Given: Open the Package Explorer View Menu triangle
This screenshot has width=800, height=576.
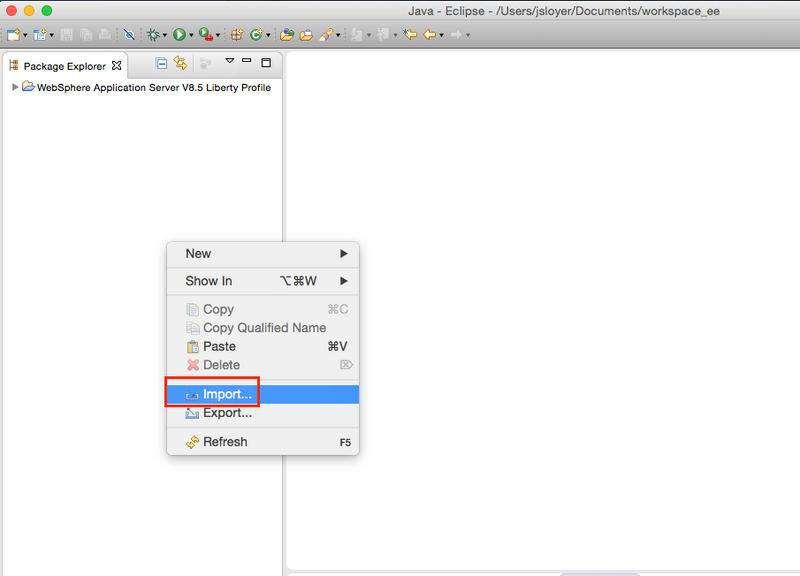Looking at the screenshot, I should pos(230,61).
